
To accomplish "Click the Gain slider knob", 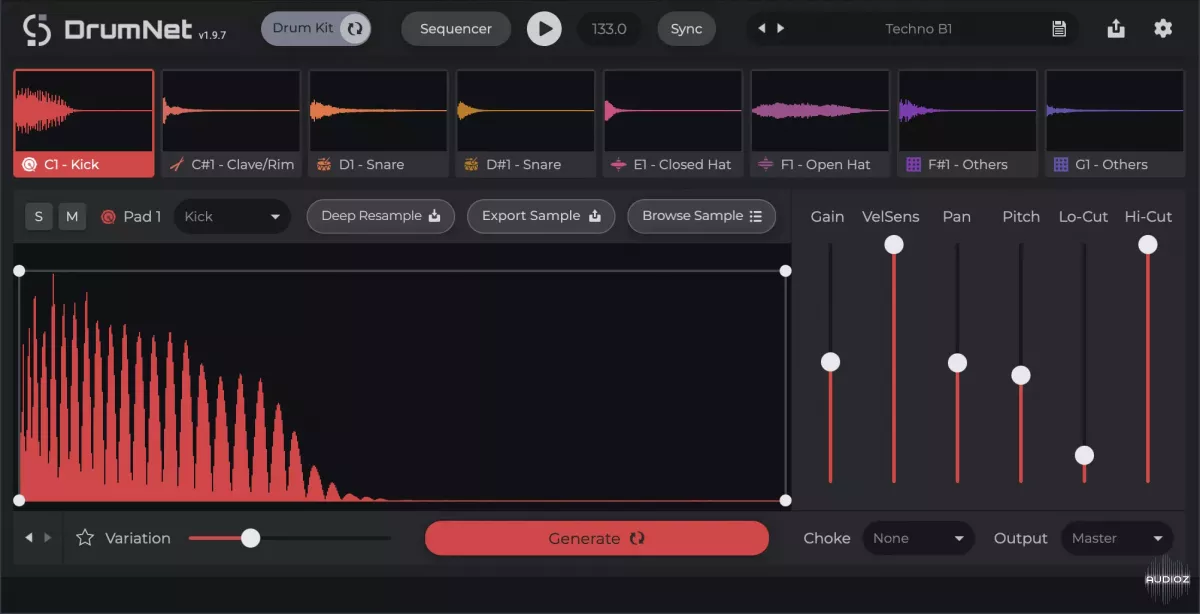I will [830, 362].
